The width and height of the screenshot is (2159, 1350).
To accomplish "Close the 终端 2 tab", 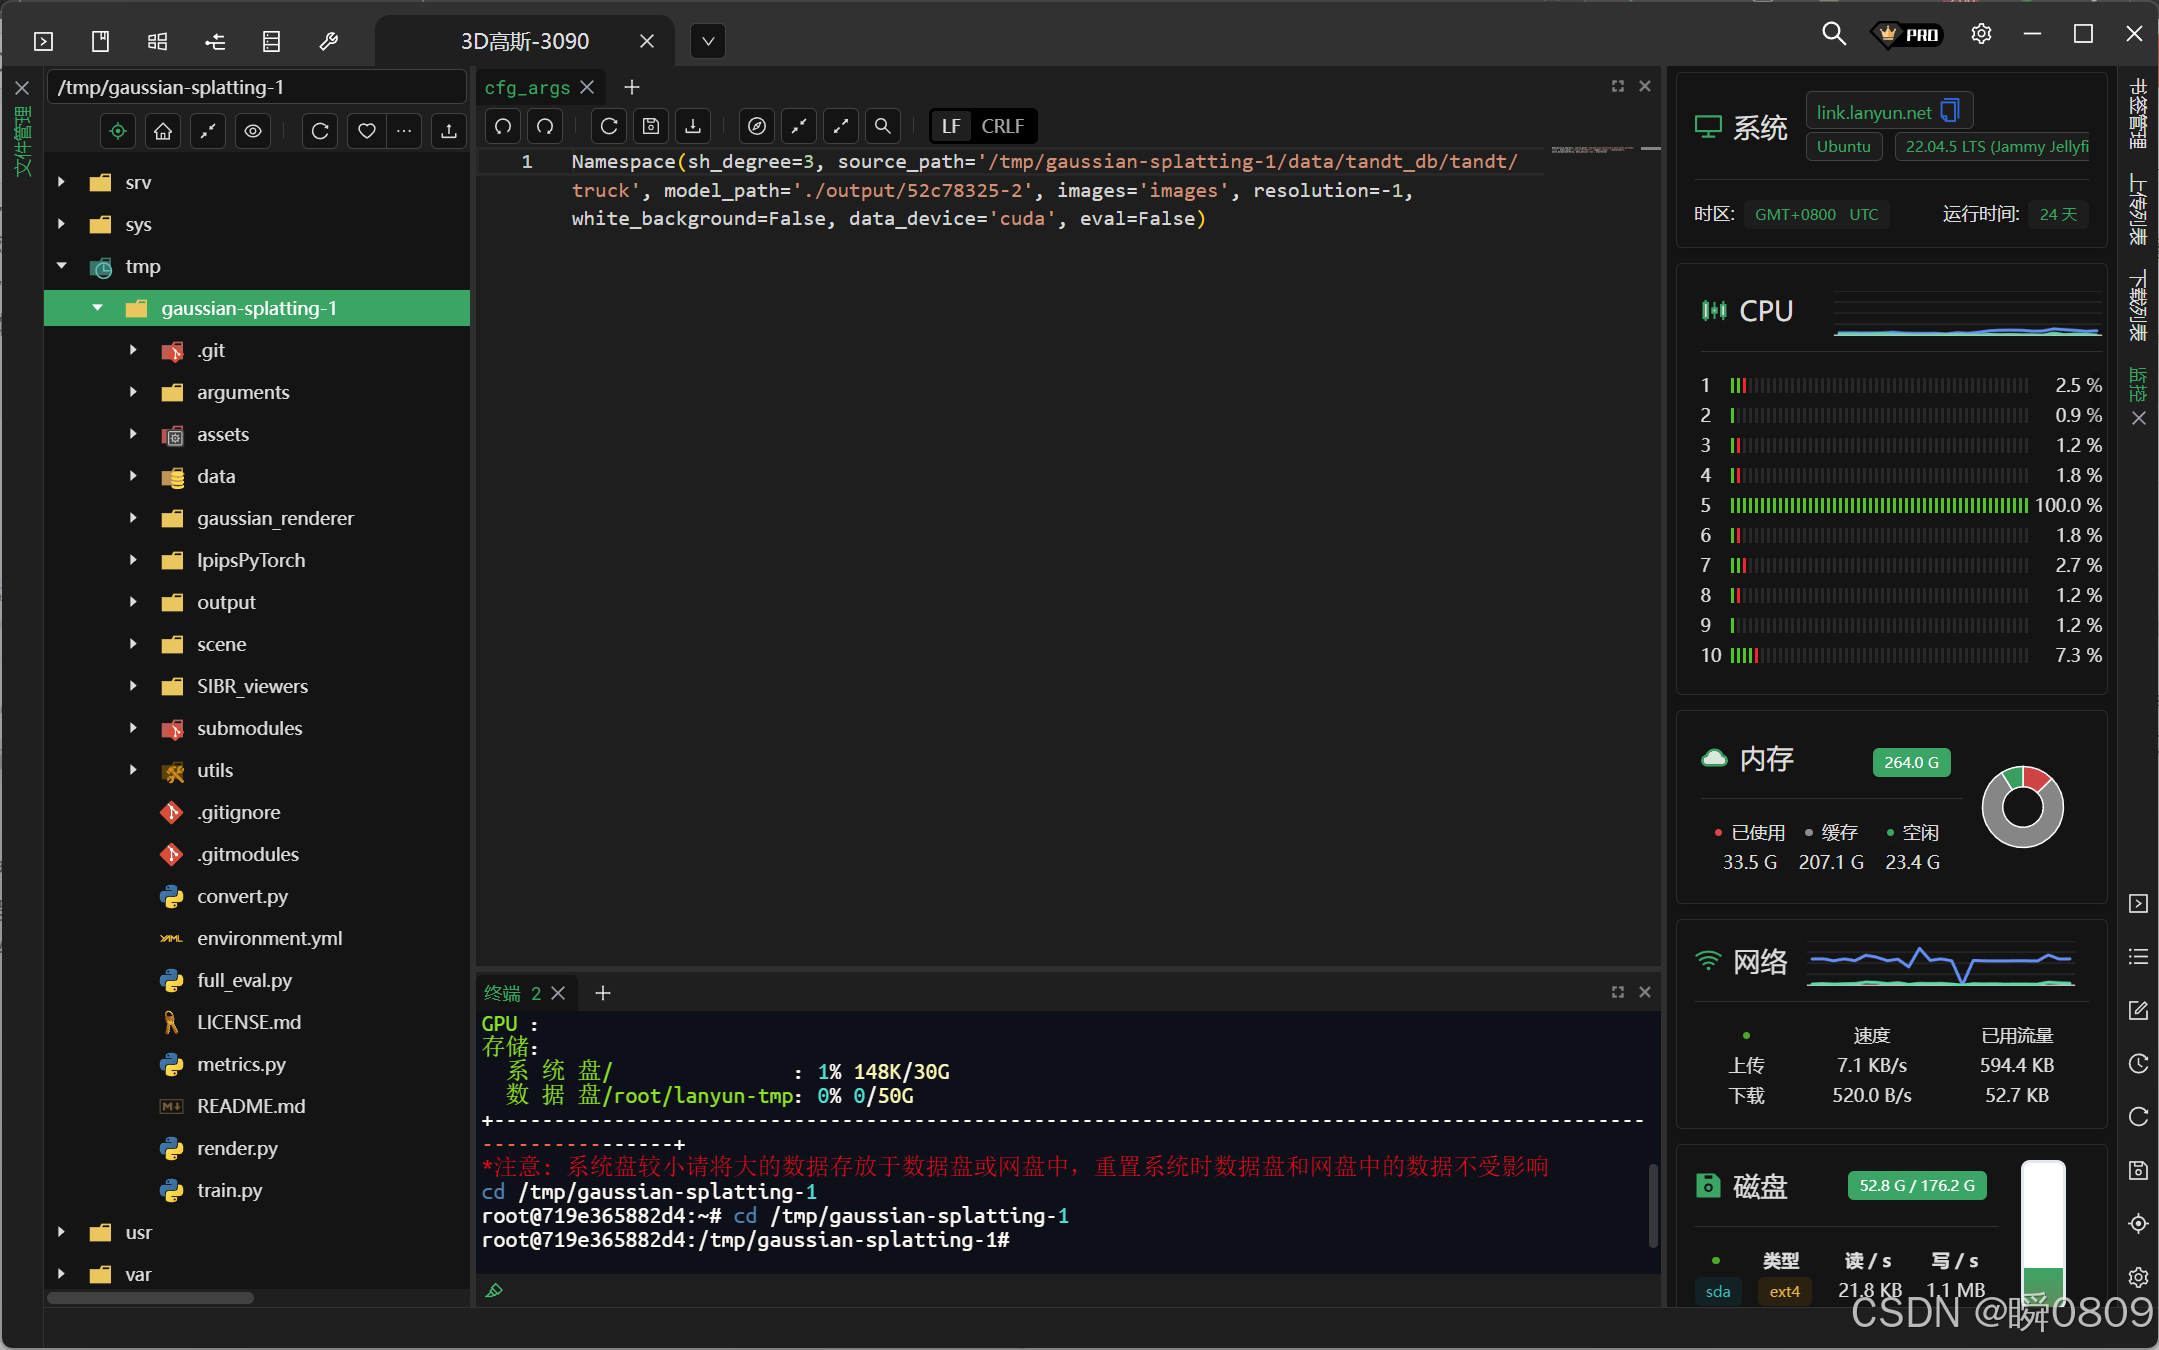I will (559, 993).
